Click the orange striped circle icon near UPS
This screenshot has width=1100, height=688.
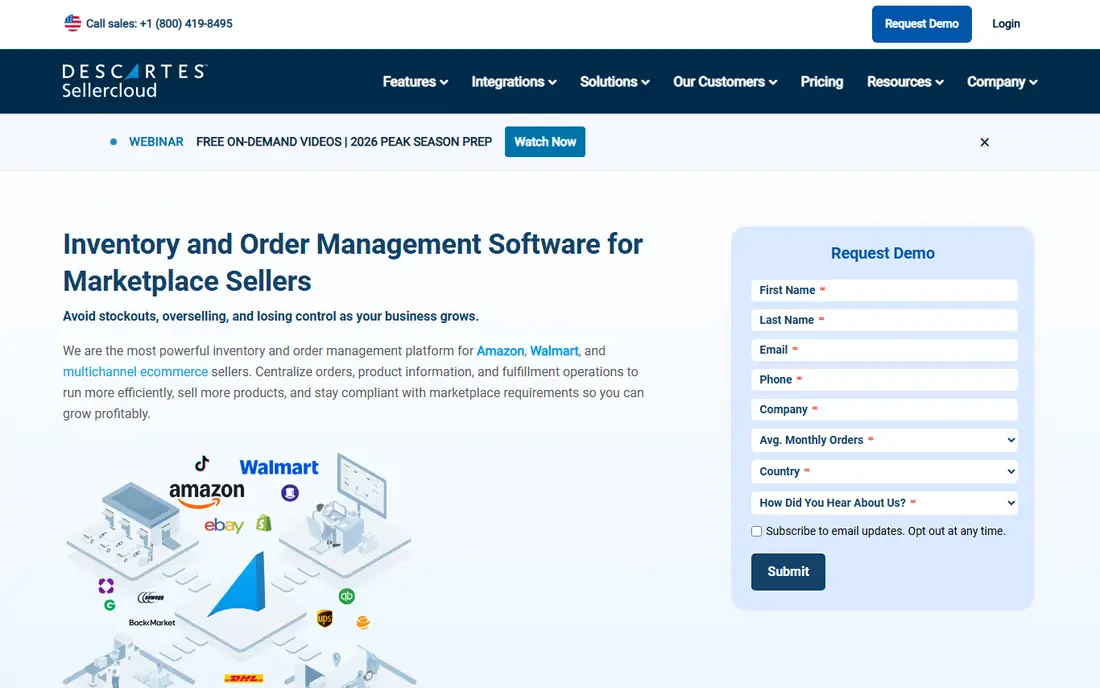click(x=363, y=622)
